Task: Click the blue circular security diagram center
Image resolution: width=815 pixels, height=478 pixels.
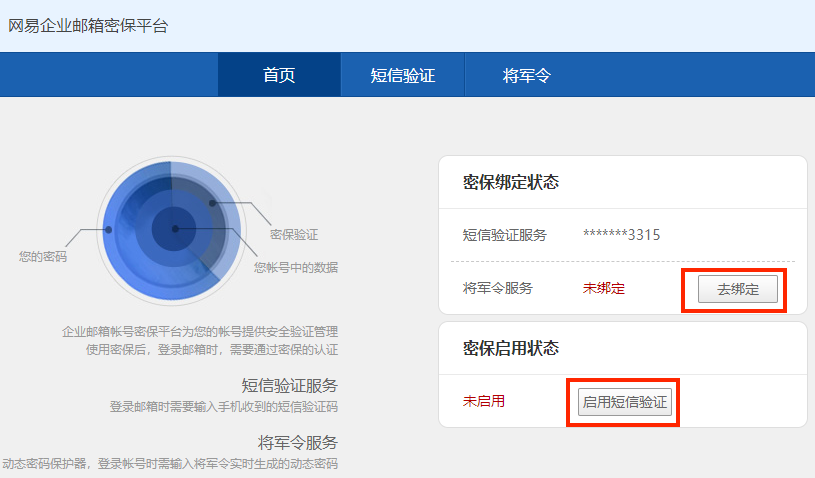Action: point(174,229)
